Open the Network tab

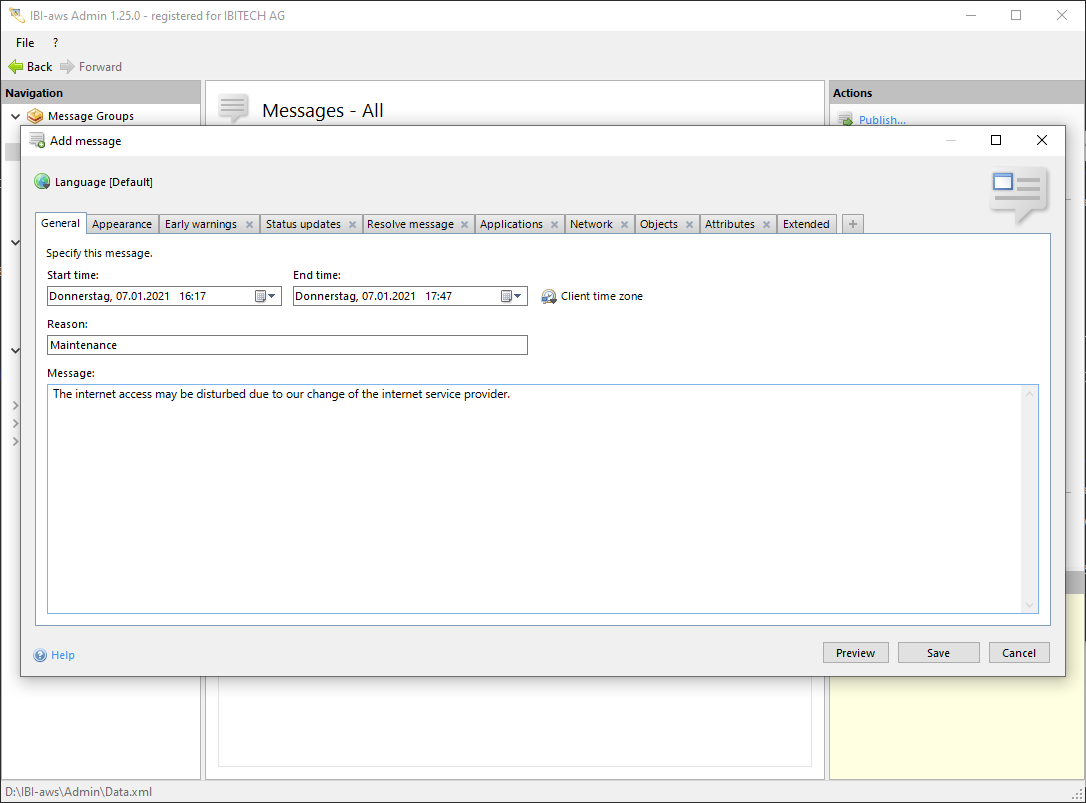[x=591, y=224]
